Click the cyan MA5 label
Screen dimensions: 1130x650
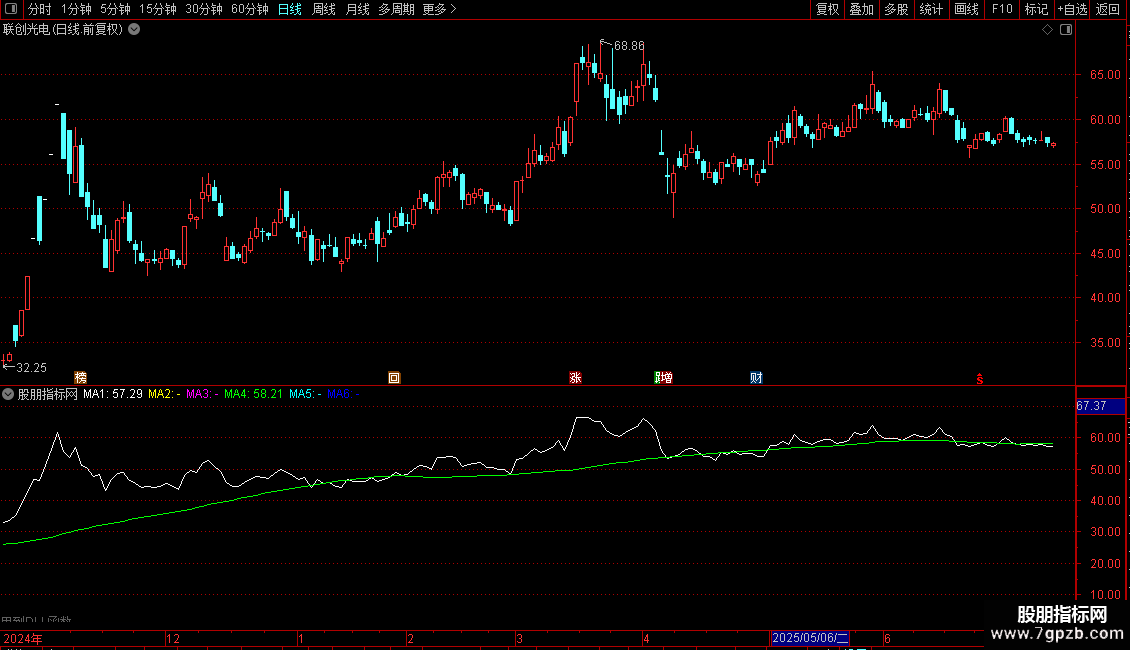pos(306,394)
